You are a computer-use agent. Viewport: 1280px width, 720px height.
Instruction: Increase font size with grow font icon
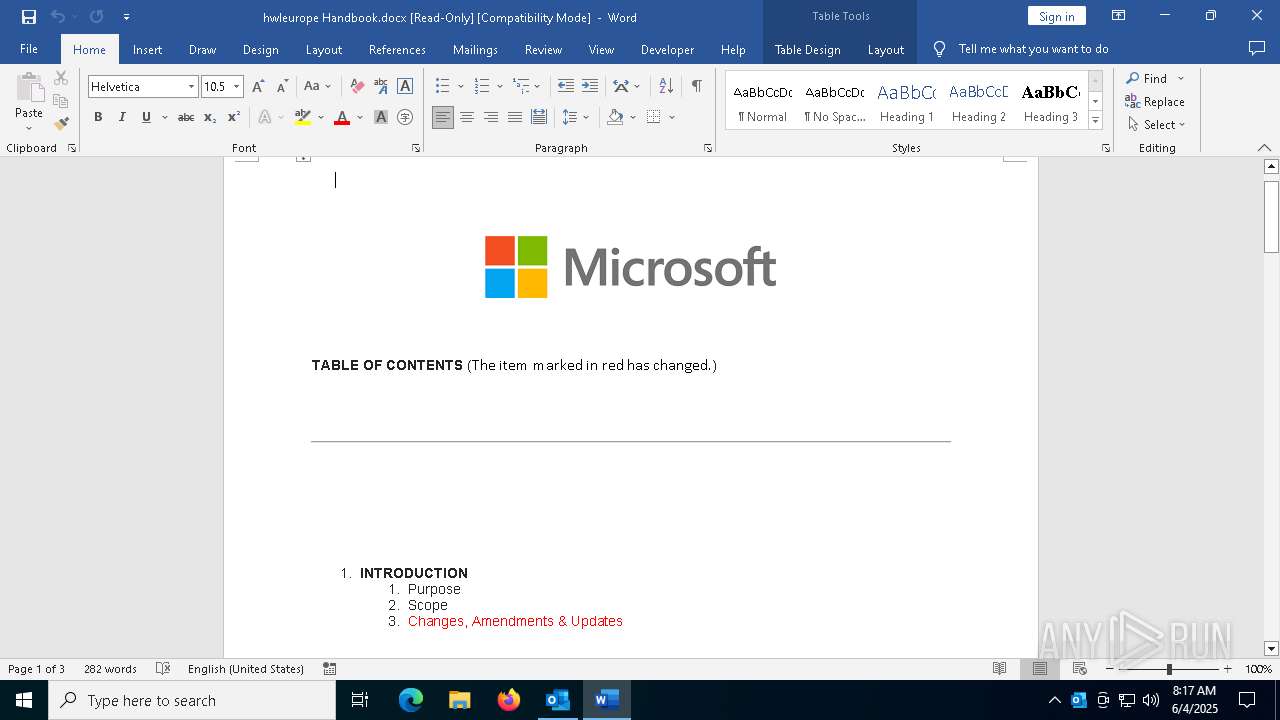pos(258,86)
